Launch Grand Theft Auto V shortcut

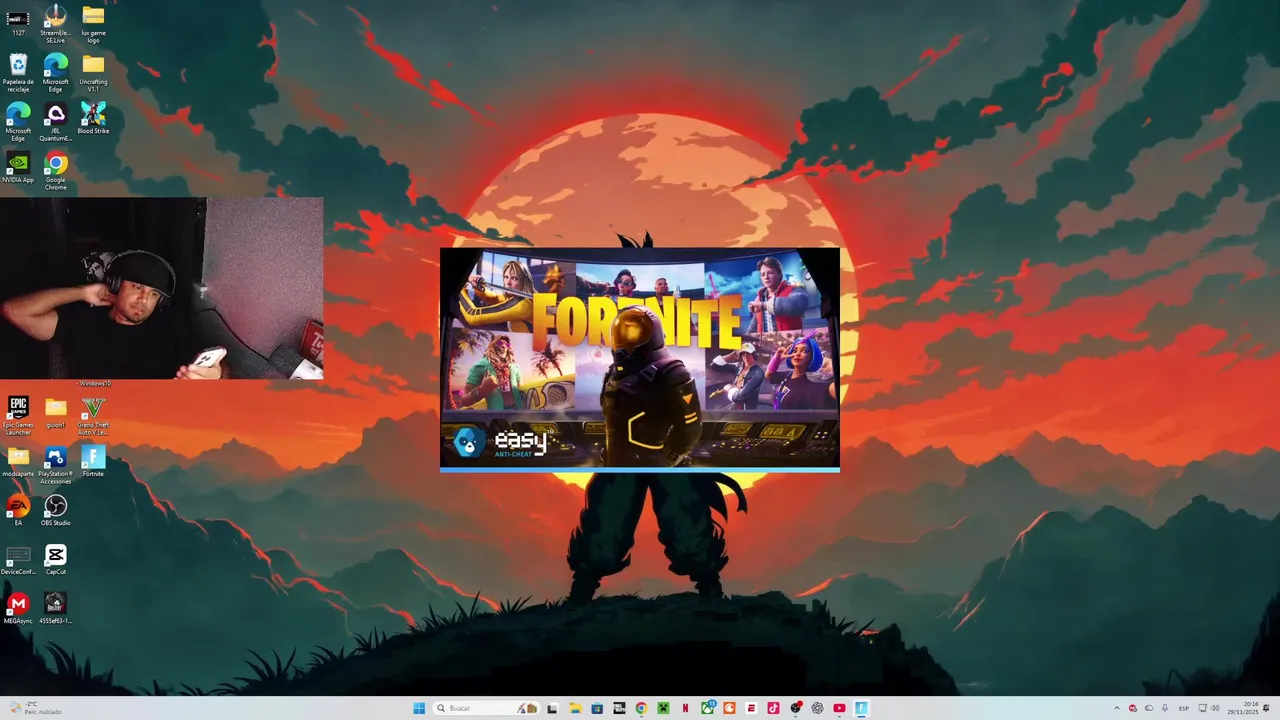93,414
